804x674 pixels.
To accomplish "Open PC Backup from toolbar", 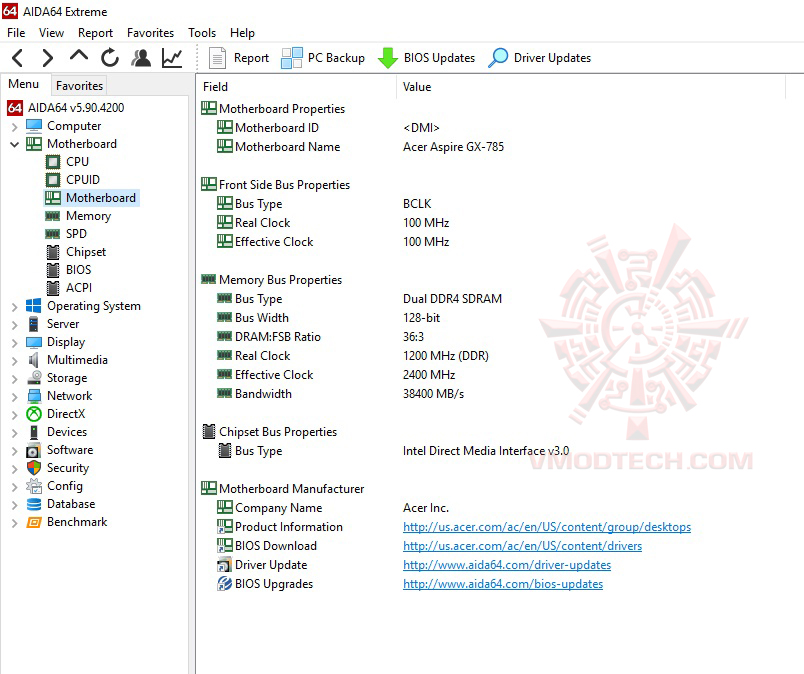I will [323, 58].
